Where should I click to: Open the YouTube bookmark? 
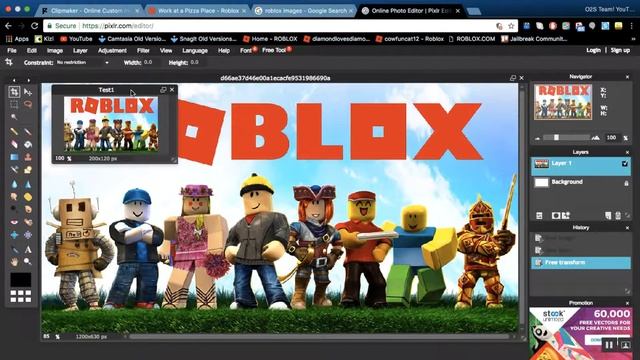76,39
